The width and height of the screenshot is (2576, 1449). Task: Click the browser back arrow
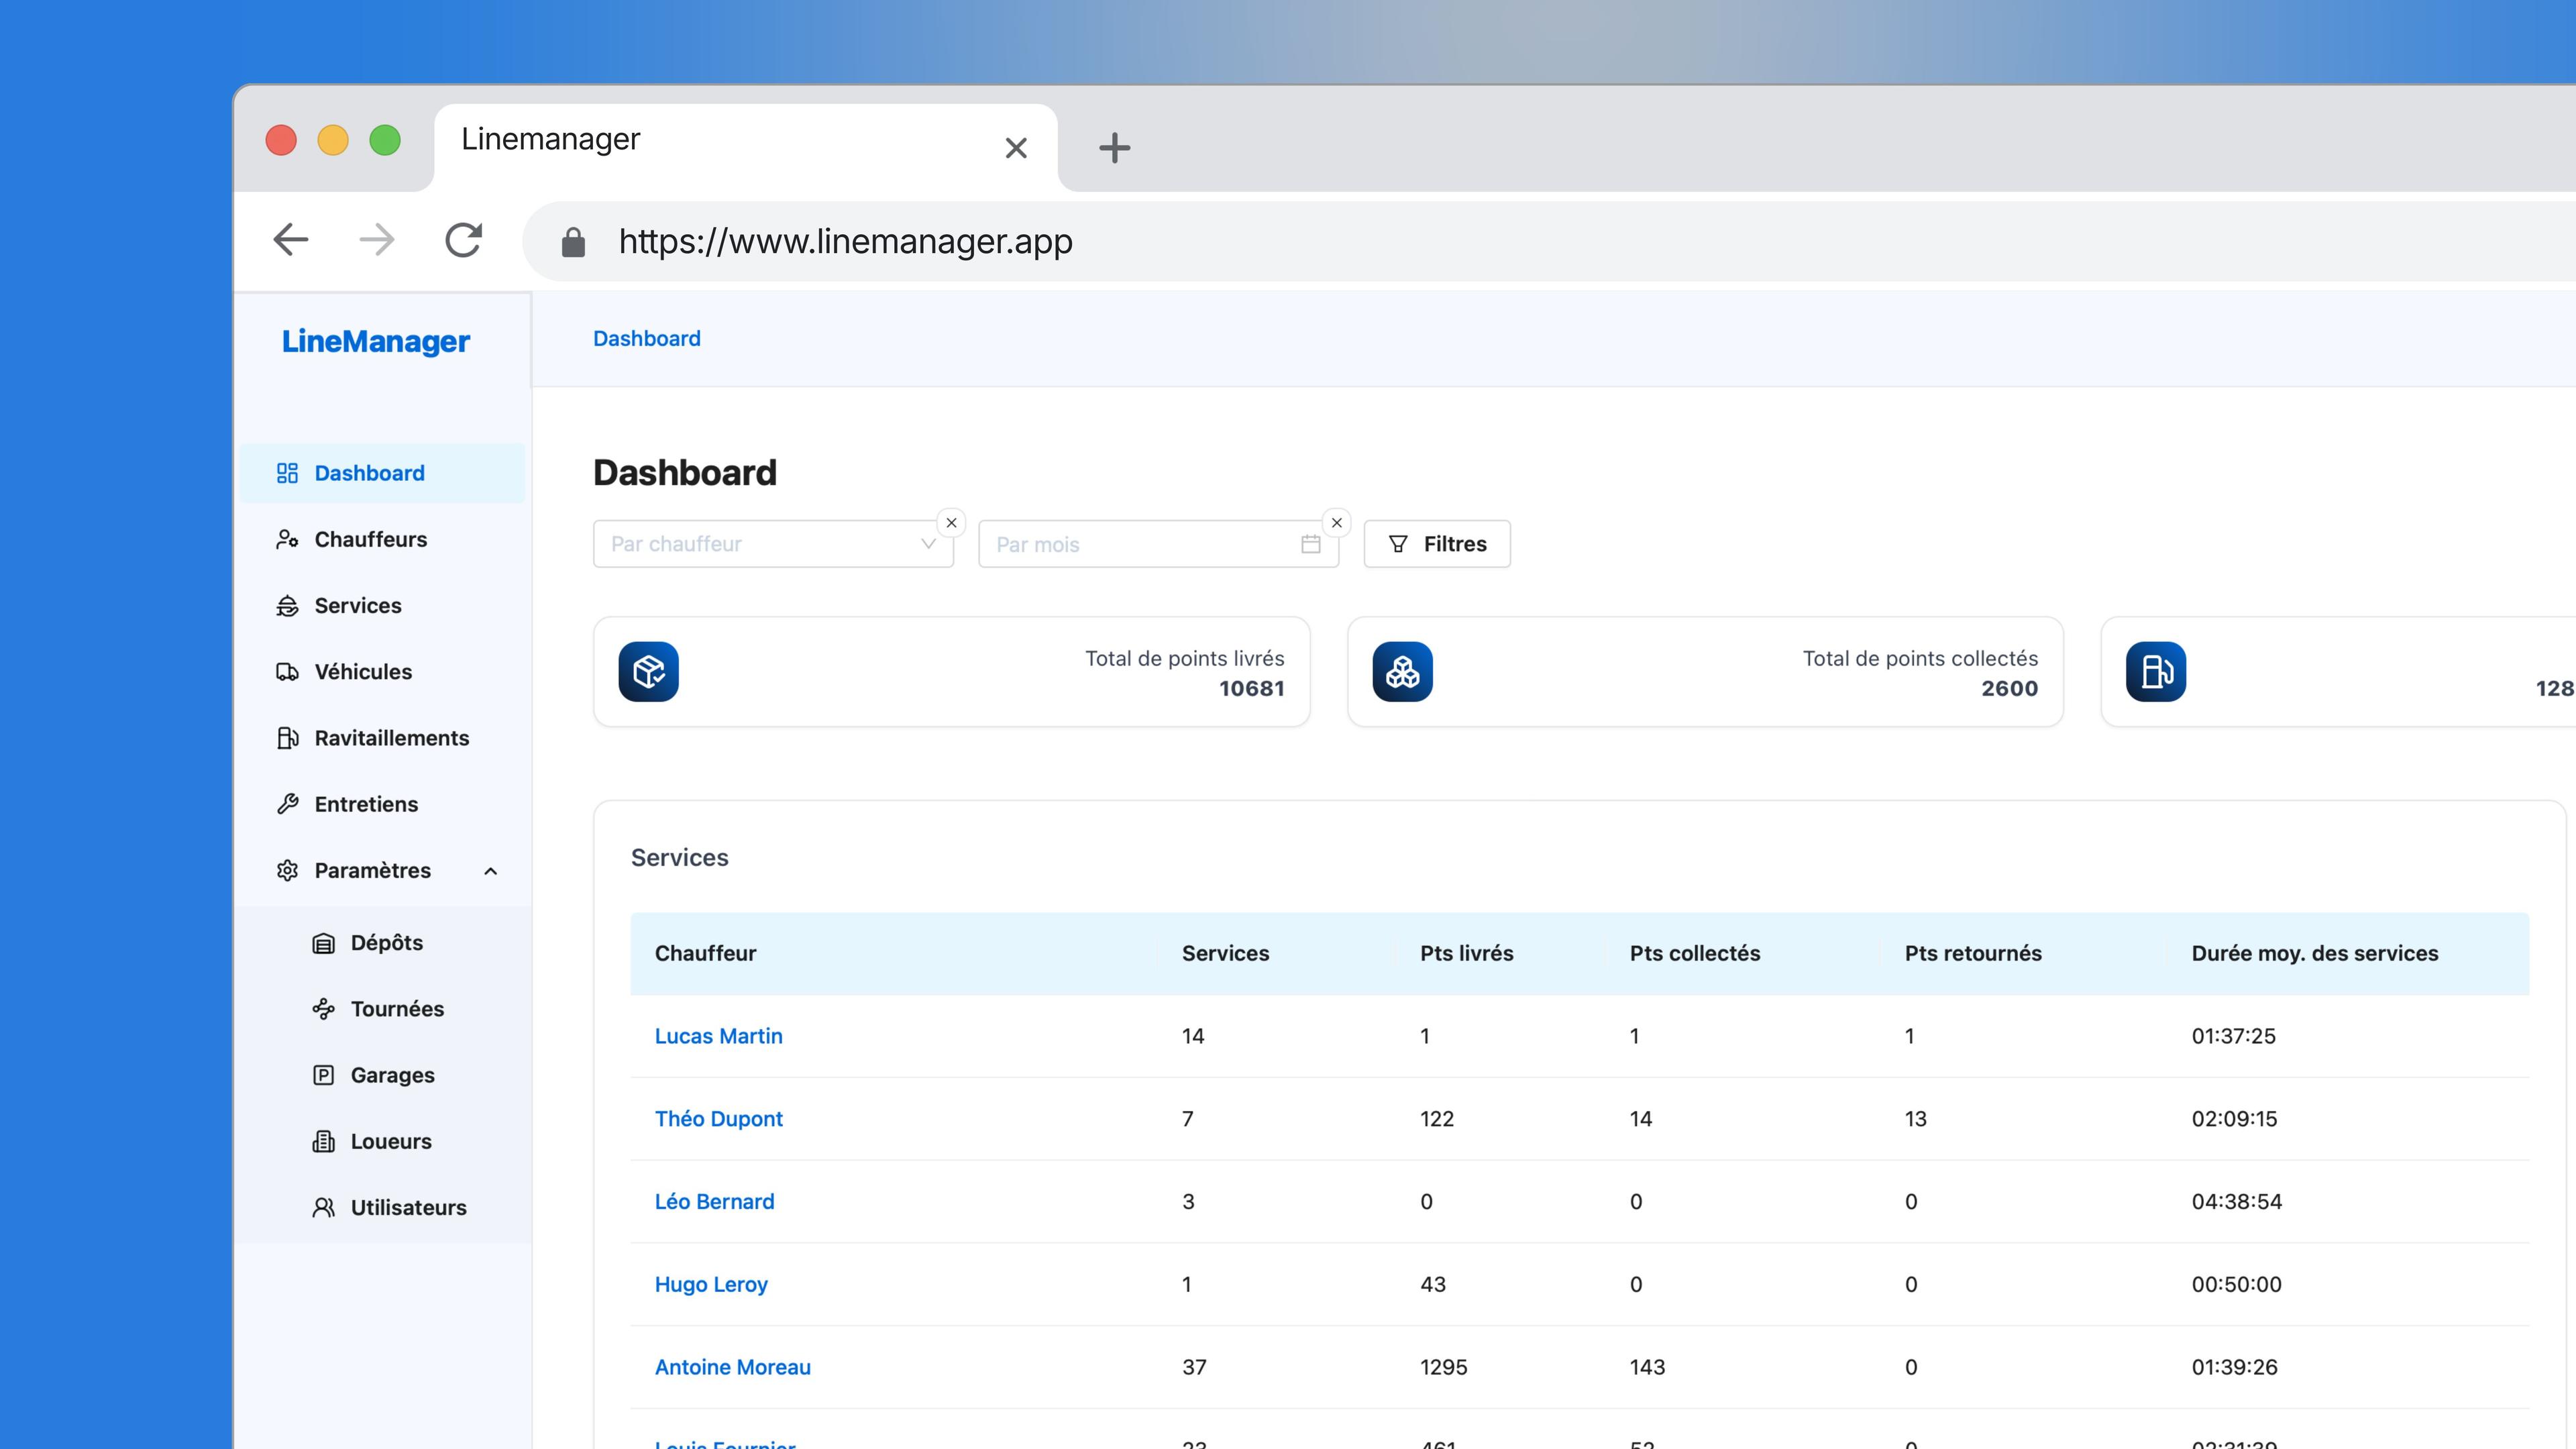[x=291, y=240]
